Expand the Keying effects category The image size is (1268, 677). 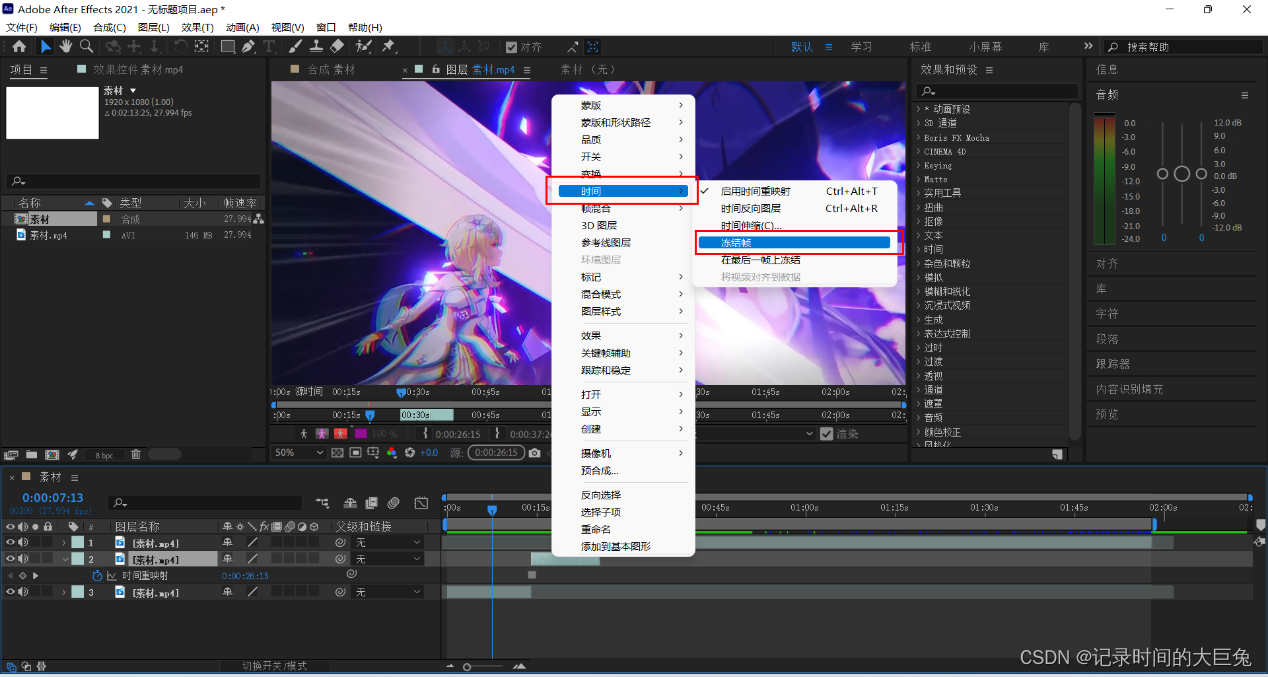918,165
